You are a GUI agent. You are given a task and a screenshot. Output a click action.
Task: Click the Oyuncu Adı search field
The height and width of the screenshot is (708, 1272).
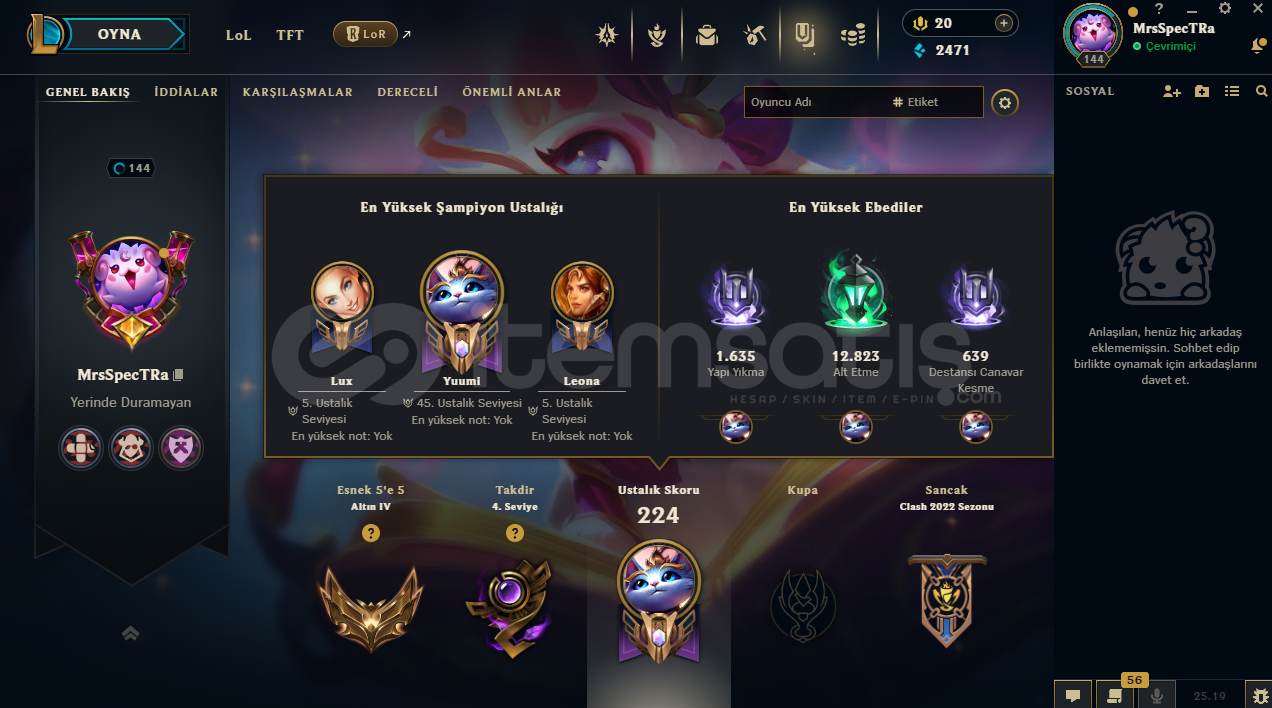point(814,102)
